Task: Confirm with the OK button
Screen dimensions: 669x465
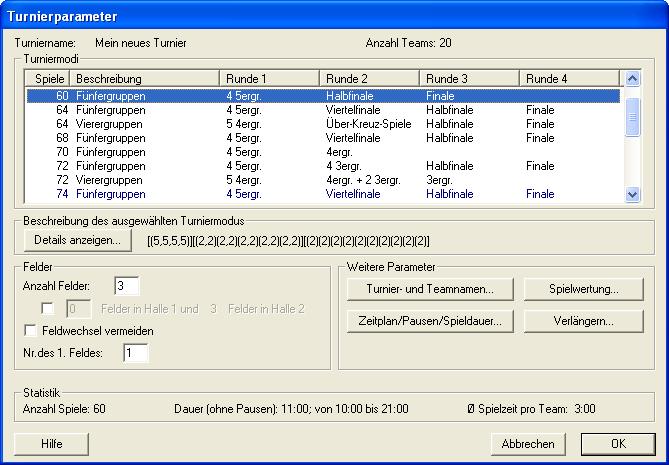Action: click(618, 444)
